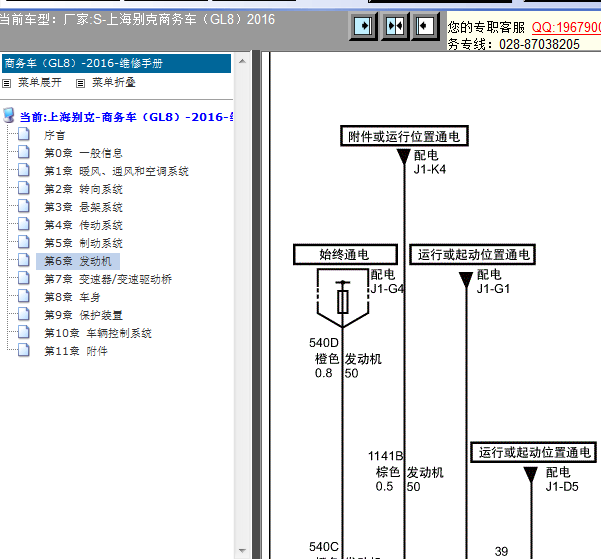
Task: Click the 附件或运行位置通电 box in diagram
Action: point(404,136)
